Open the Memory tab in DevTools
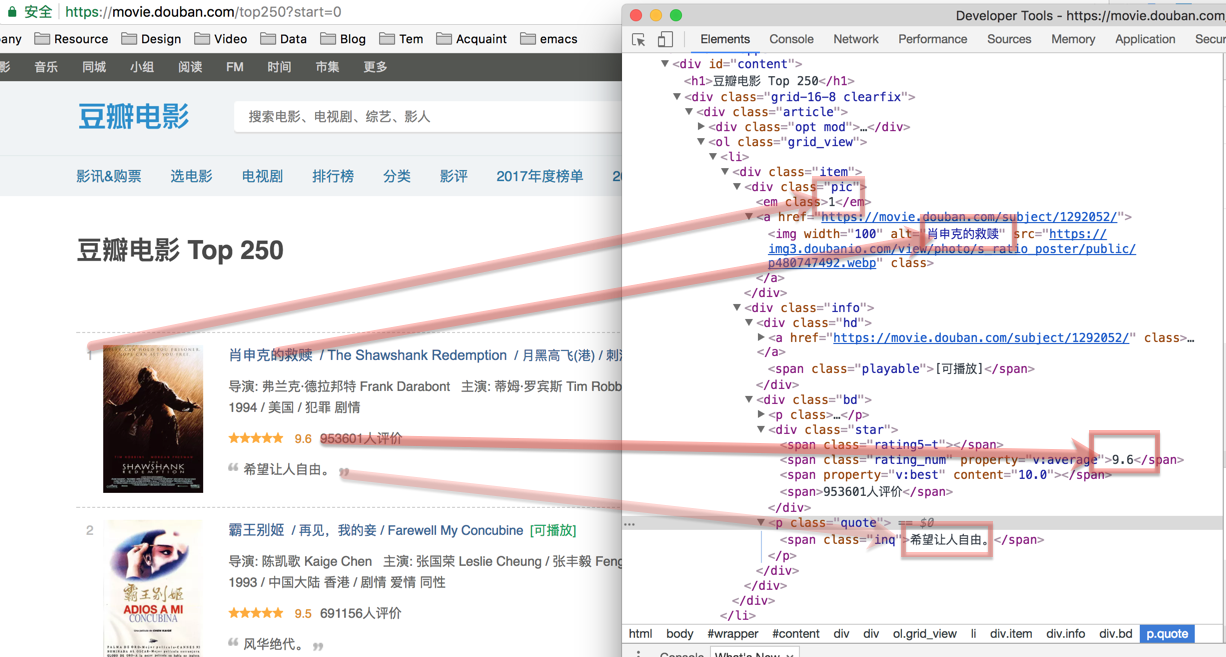Viewport: 1226px width, 657px height. [x=1073, y=40]
